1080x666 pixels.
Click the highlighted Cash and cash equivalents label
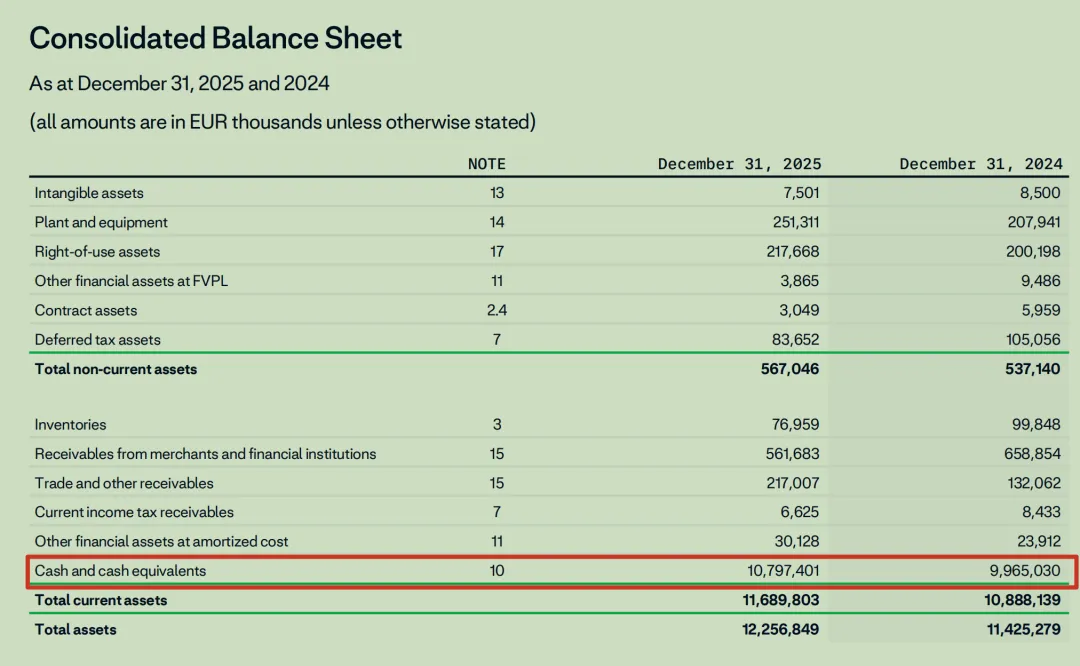click(x=120, y=571)
